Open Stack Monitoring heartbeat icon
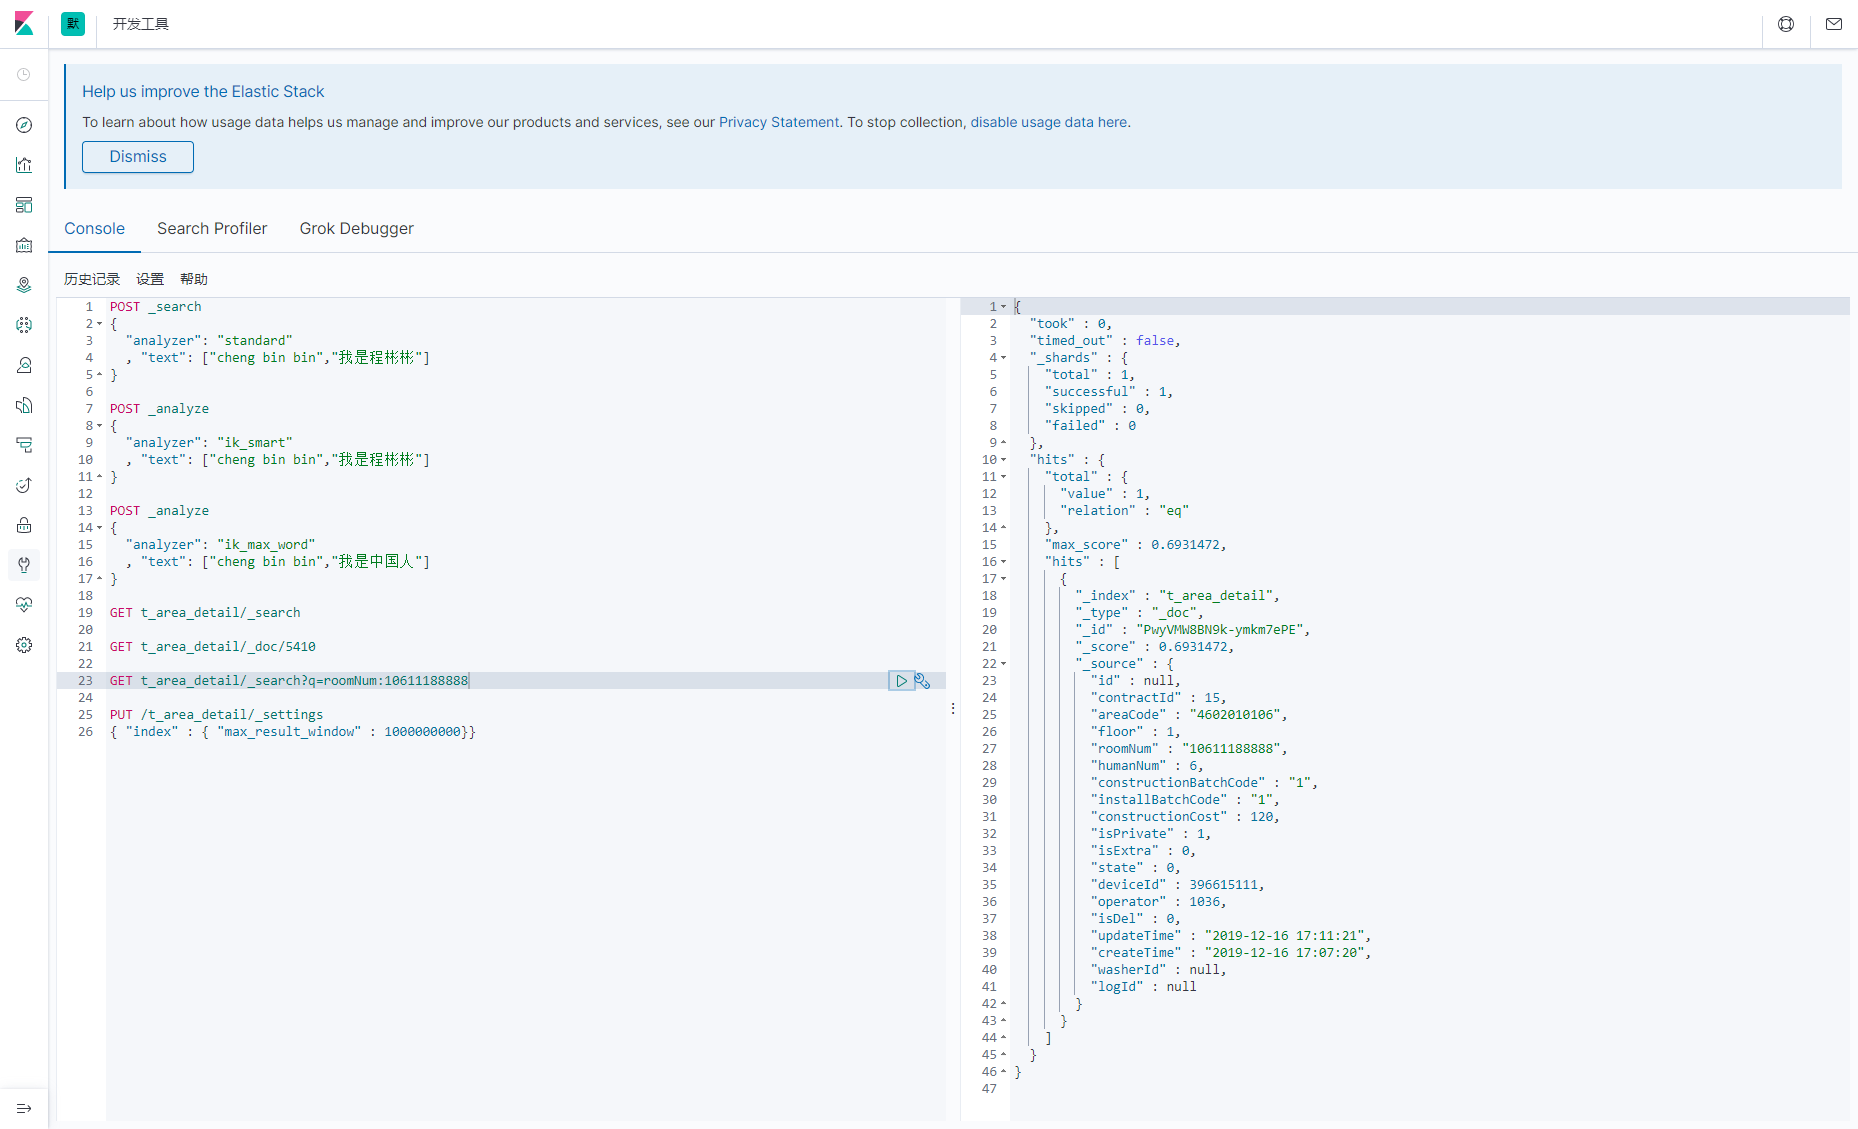Viewport: 1858px width, 1129px height. [24, 605]
